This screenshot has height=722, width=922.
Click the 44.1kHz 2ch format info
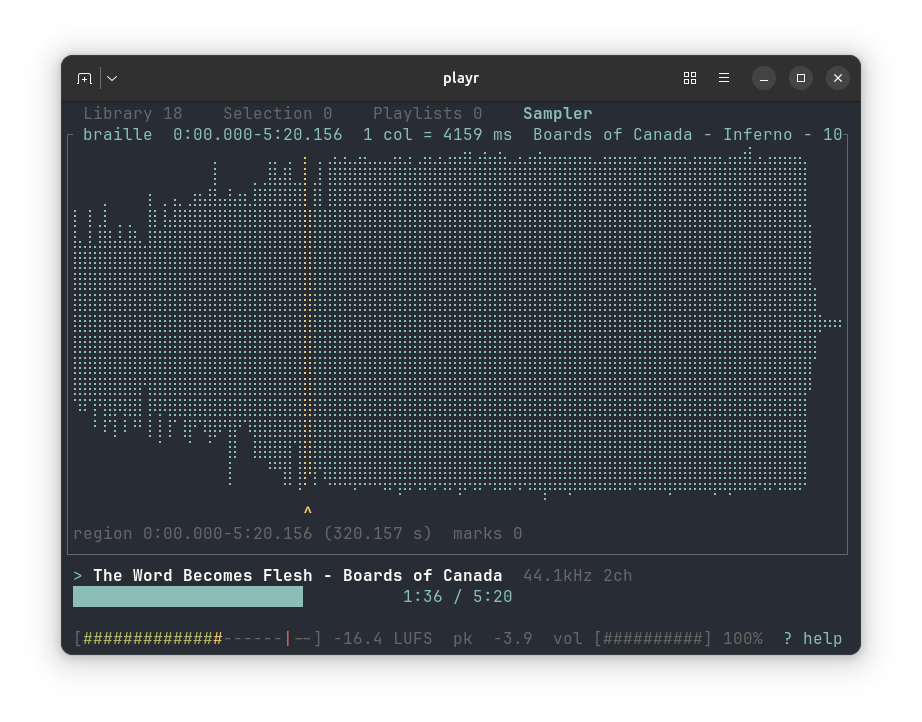577,576
